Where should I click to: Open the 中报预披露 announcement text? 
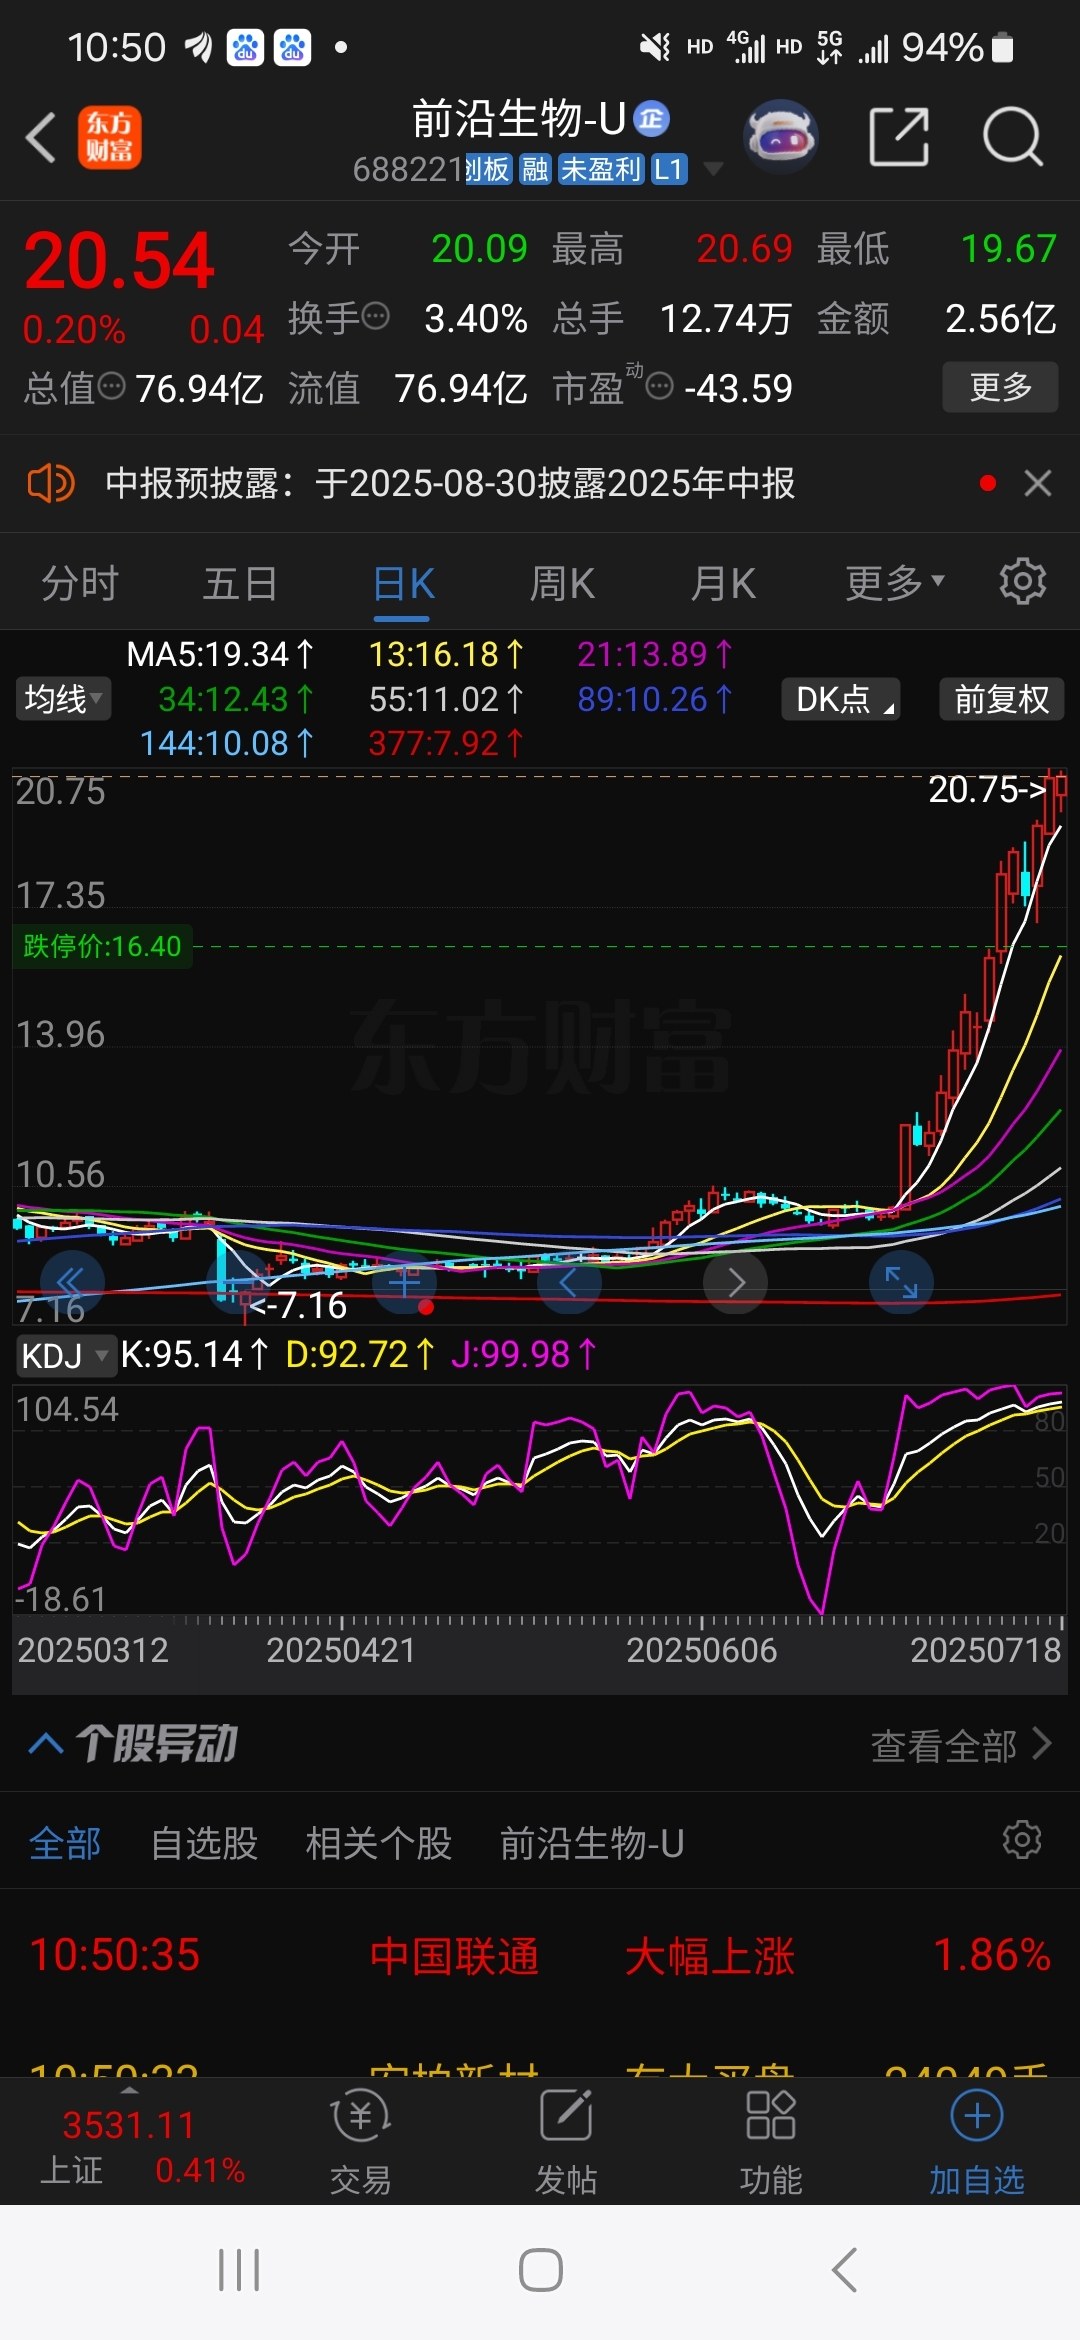pos(450,484)
